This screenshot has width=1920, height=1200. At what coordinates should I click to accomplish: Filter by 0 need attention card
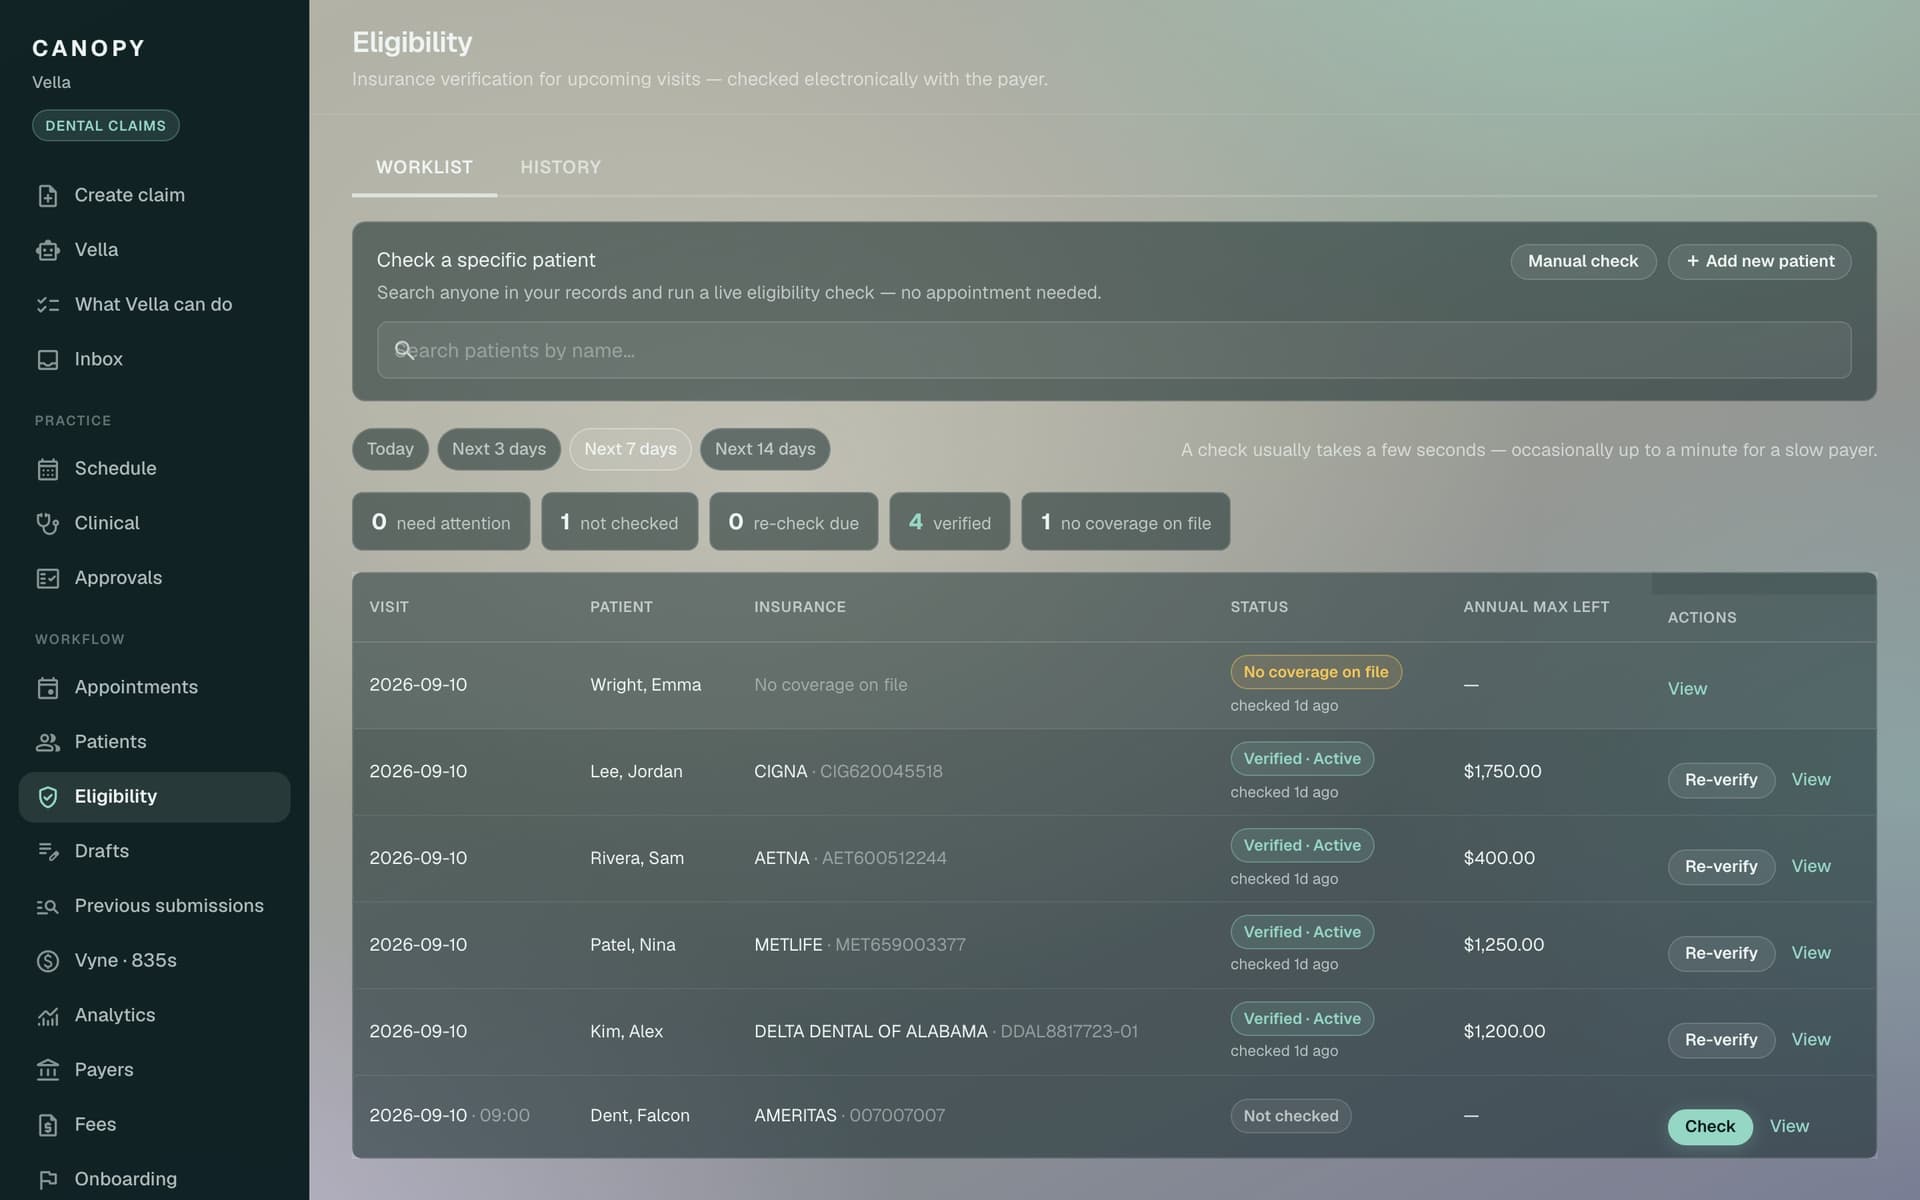coord(441,522)
